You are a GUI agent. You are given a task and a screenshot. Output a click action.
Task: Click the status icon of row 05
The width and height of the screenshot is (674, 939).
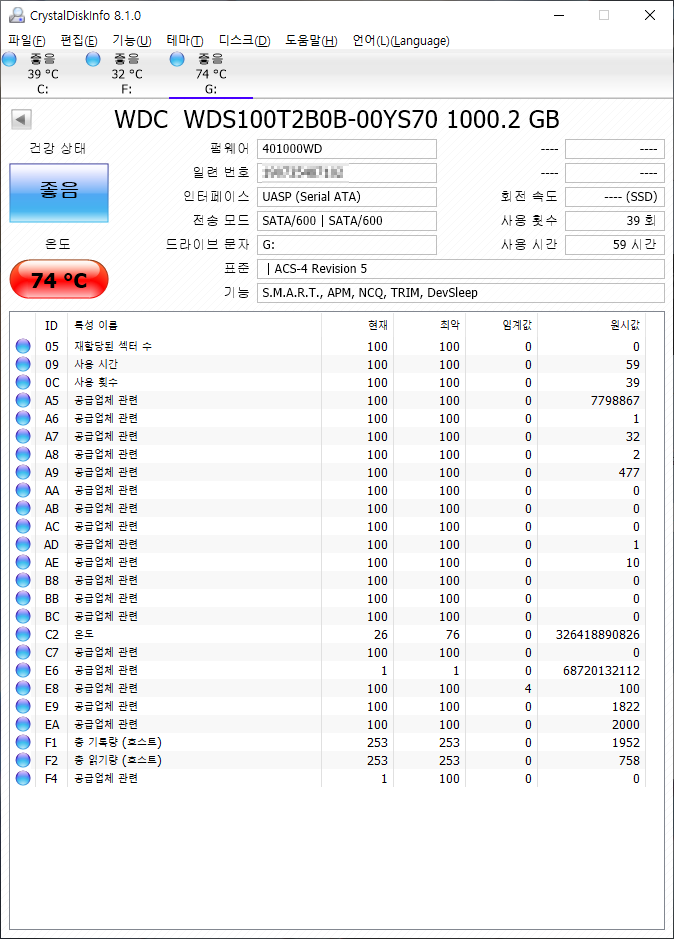[23, 346]
